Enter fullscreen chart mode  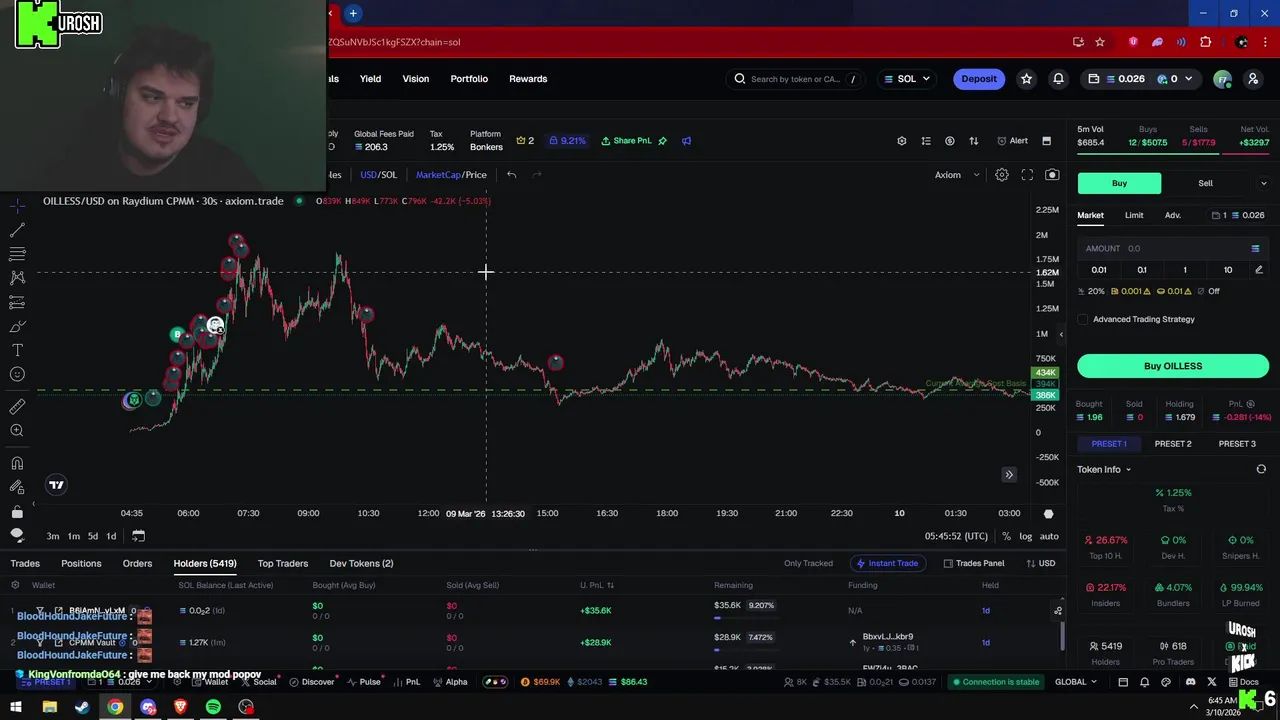point(1027,175)
